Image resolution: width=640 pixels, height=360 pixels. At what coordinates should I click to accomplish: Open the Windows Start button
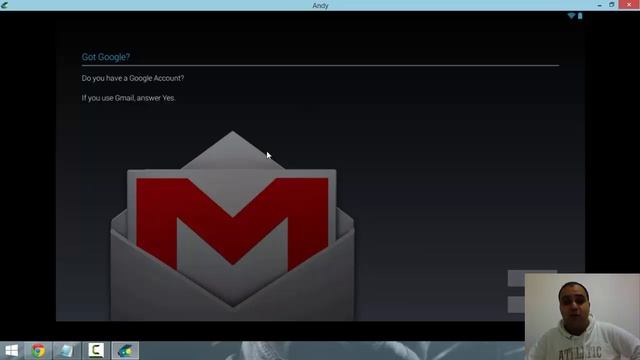11,351
